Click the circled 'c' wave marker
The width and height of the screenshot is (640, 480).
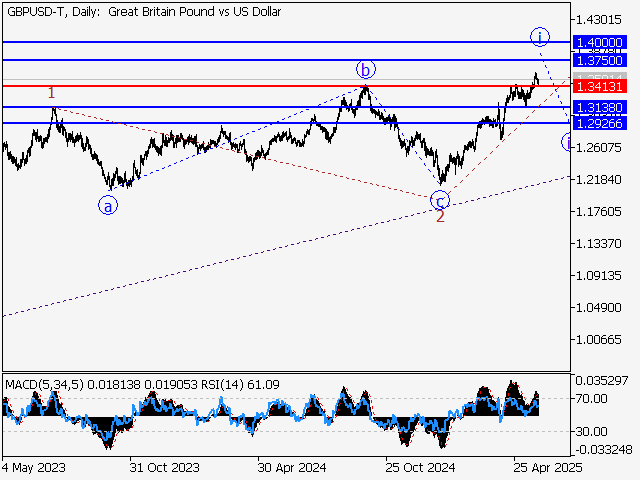coord(439,200)
